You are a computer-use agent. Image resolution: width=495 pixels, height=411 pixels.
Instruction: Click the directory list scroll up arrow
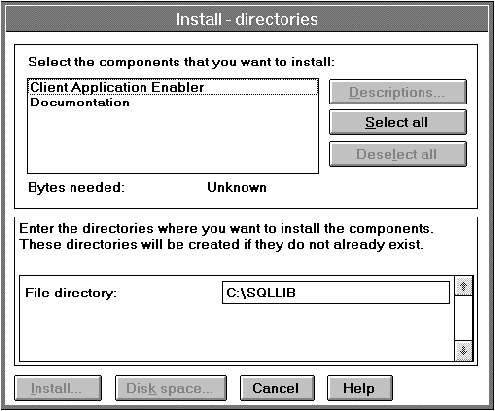pyautogui.click(x=464, y=286)
